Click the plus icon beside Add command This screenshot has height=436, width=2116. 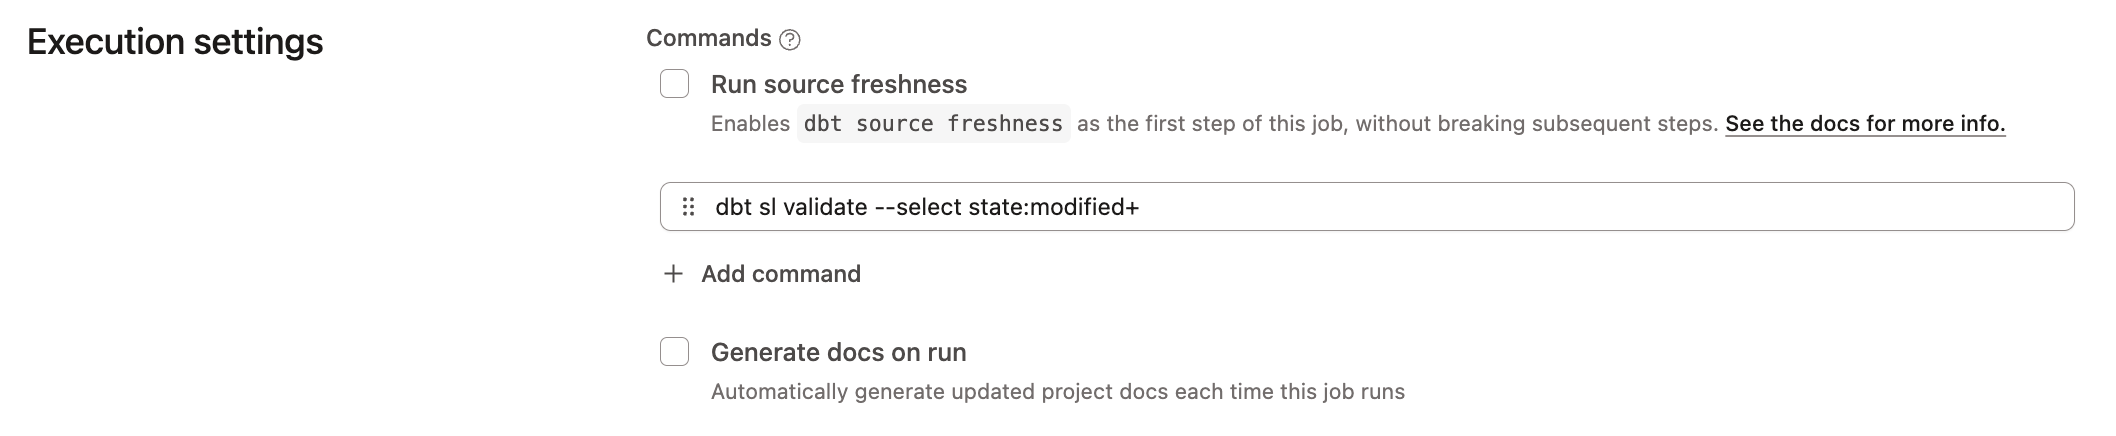point(673,274)
